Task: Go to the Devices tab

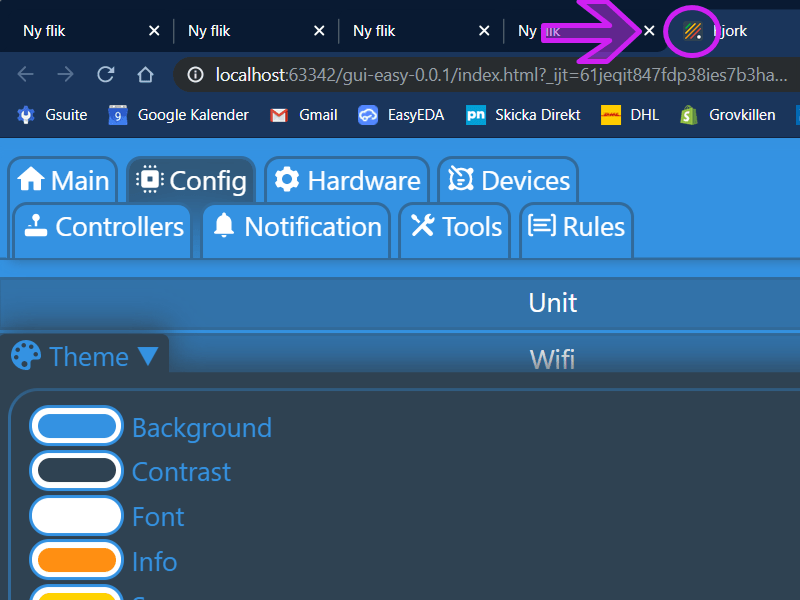Action: click(508, 180)
